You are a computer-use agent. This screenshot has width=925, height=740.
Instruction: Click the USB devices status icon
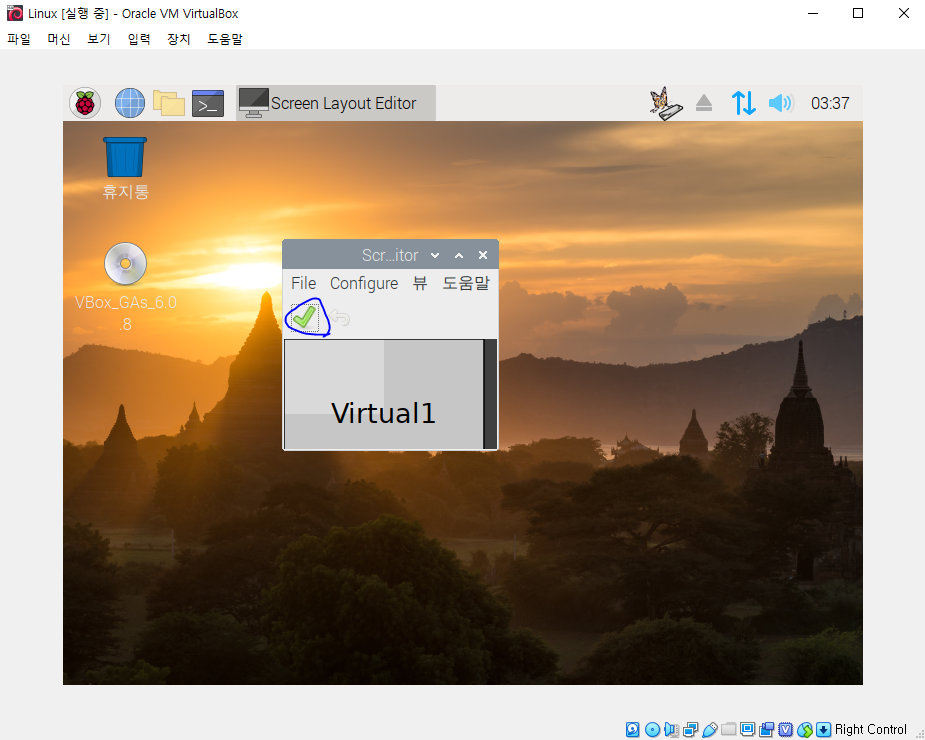pos(710,729)
